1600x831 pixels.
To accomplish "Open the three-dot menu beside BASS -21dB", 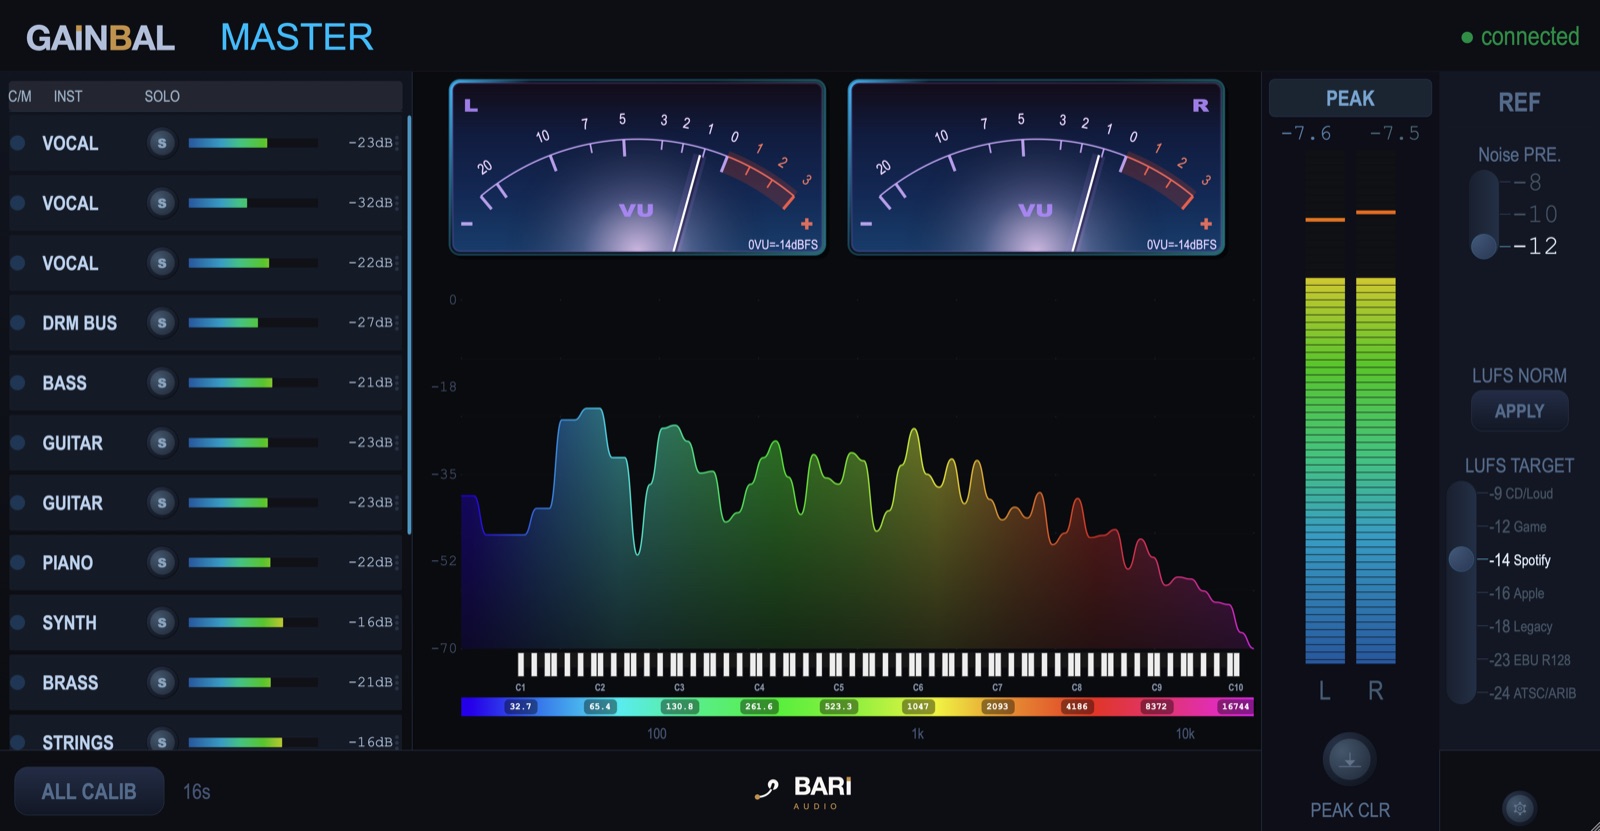I will pyautogui.click(x=397, y=382).
